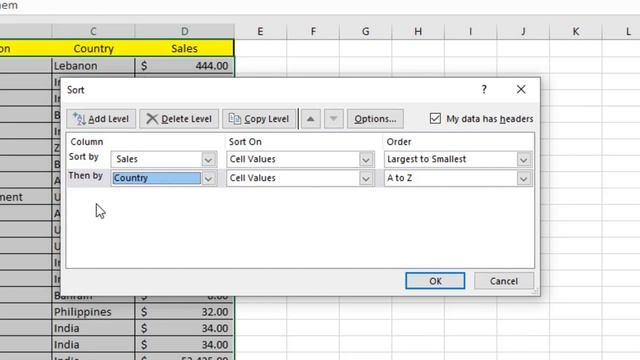The width and height of the screenshot is (640, 360).
Task: Select column E header
Action: click(x=260, y=31)
